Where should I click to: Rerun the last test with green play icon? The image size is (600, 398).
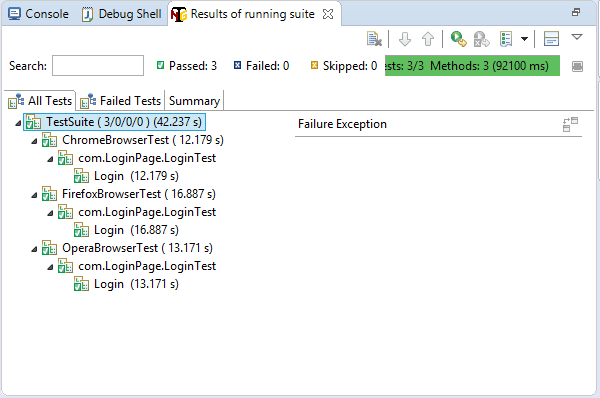click(458, 39)
